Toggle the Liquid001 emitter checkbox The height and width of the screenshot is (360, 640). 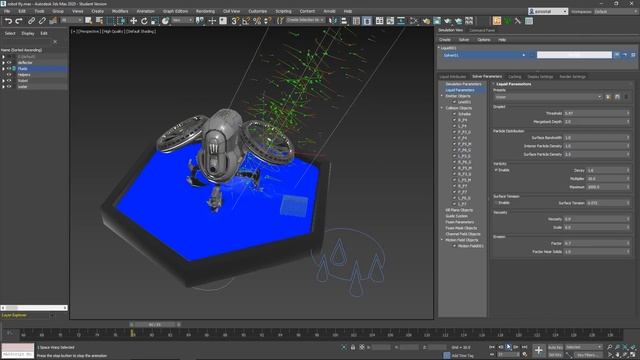(454, 102)
